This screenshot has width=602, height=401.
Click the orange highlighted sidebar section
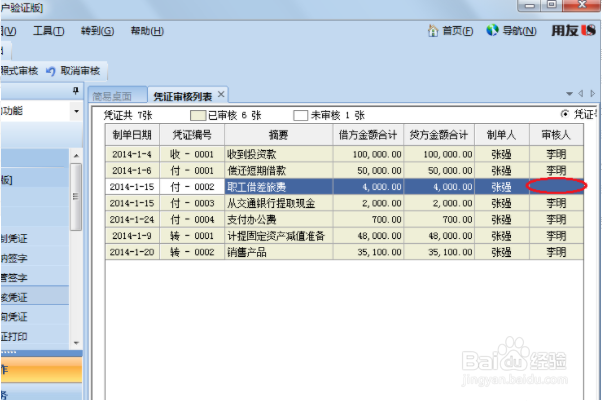point(41,370)
